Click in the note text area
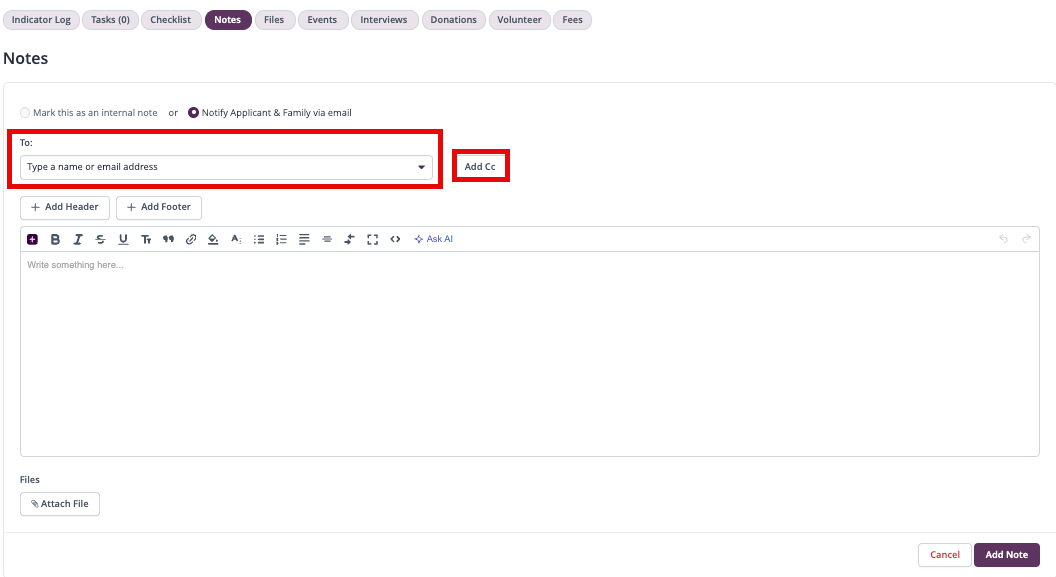Image resolution: width=1056 pixels, height=577 pixels. click(529, 353)
